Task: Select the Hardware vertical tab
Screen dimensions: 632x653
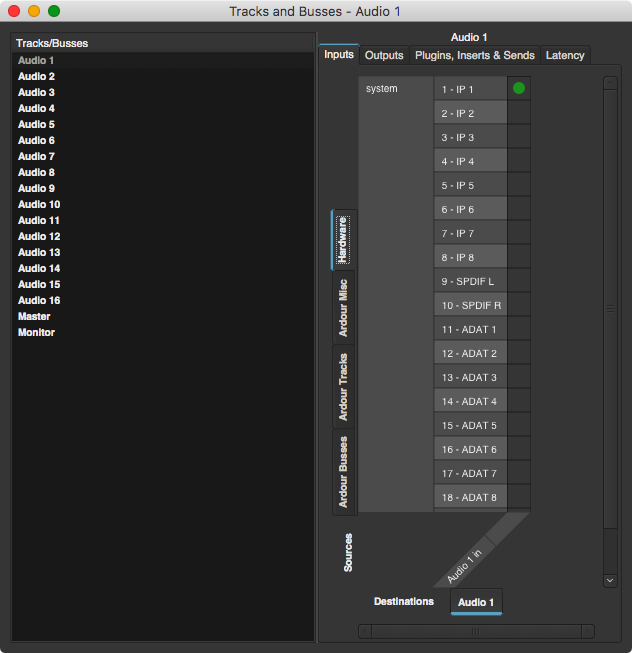Action: click(x=343, y=240)
